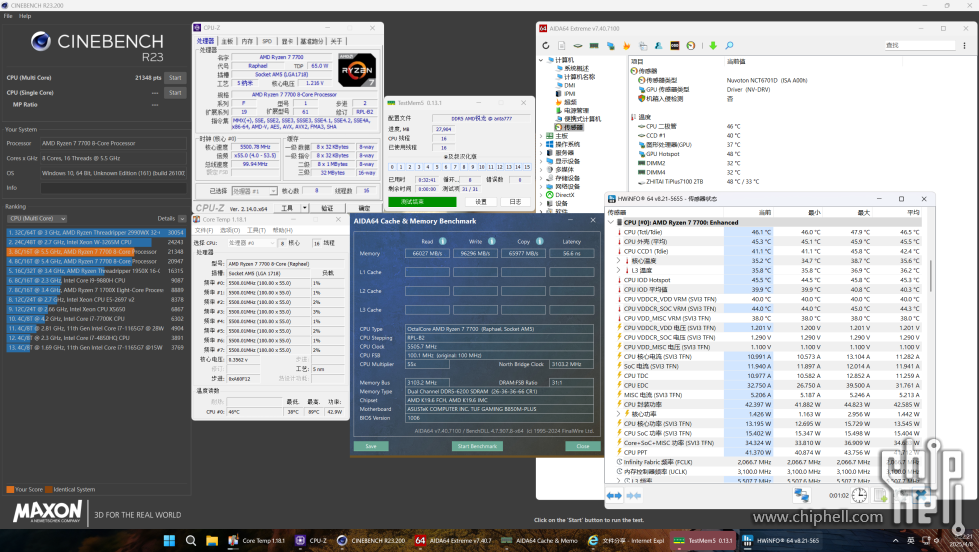Open the 工具 button's dropdown arrow in CPU-Z

pyautogui.click(x=305, y=208)
